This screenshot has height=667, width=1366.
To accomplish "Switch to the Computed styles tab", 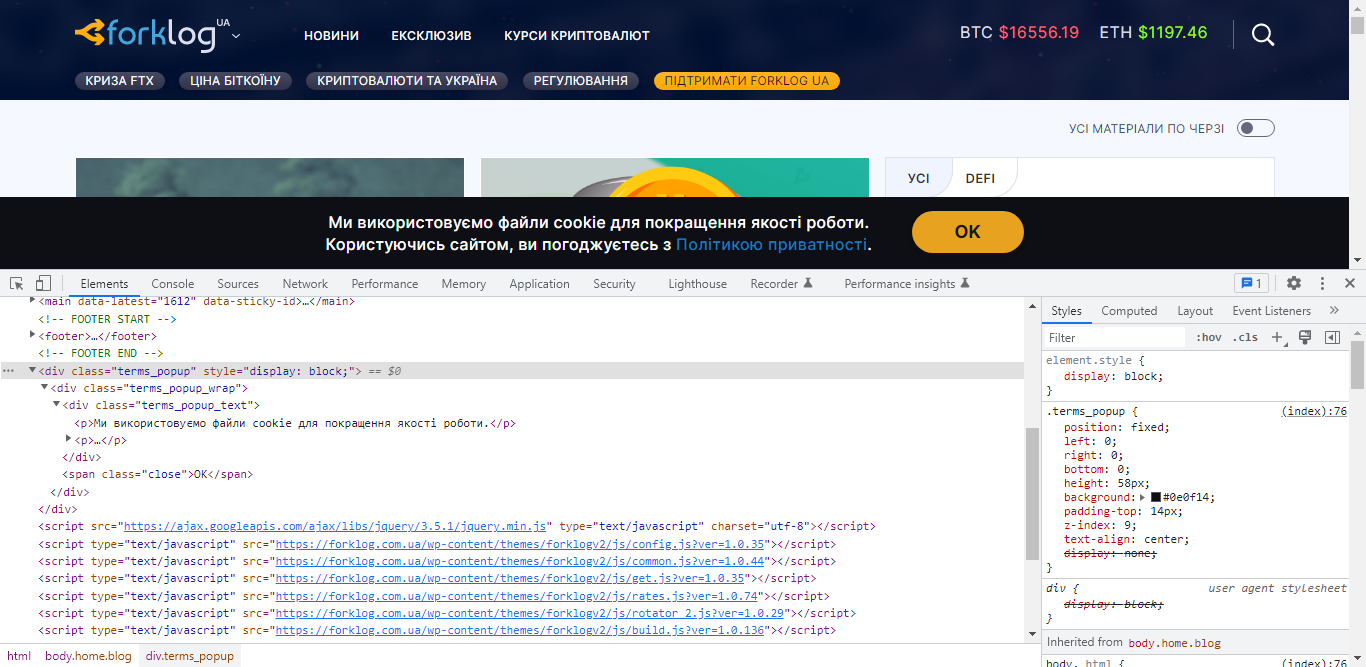I will [1129, 311].
